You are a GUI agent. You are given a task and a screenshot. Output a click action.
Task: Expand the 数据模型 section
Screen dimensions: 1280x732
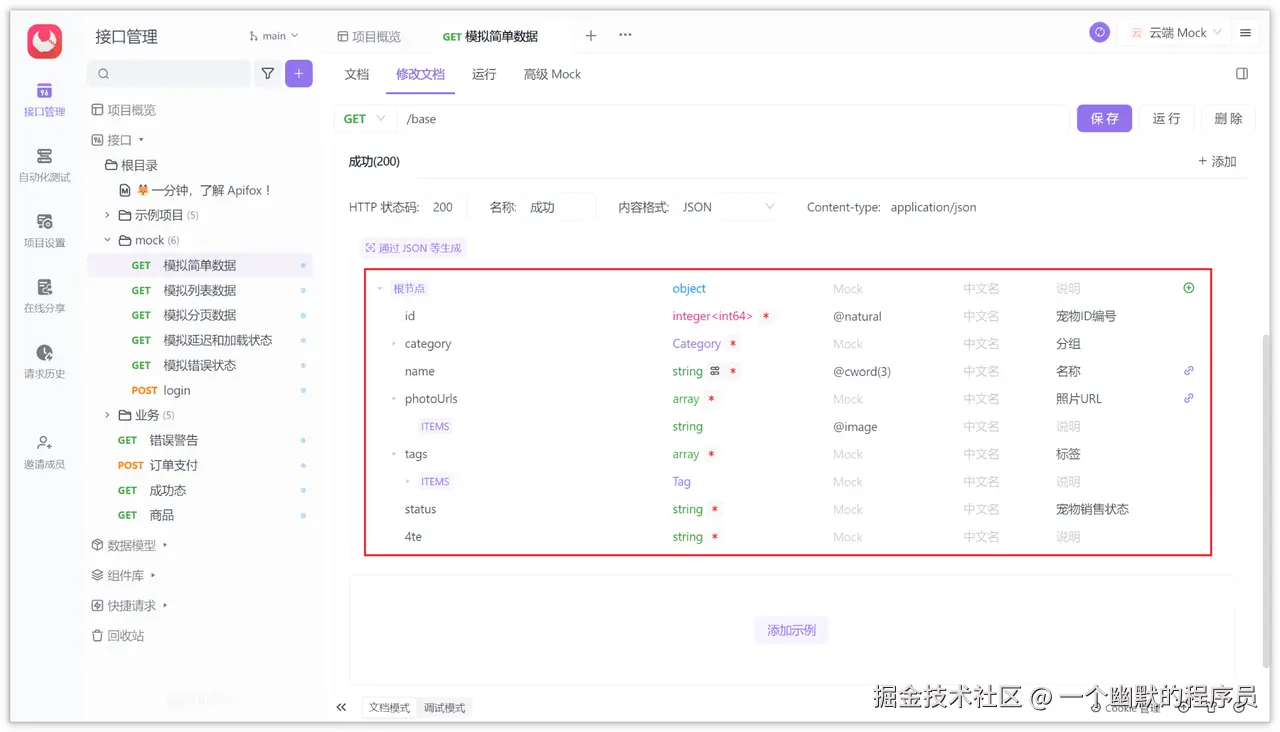[130, 545]
